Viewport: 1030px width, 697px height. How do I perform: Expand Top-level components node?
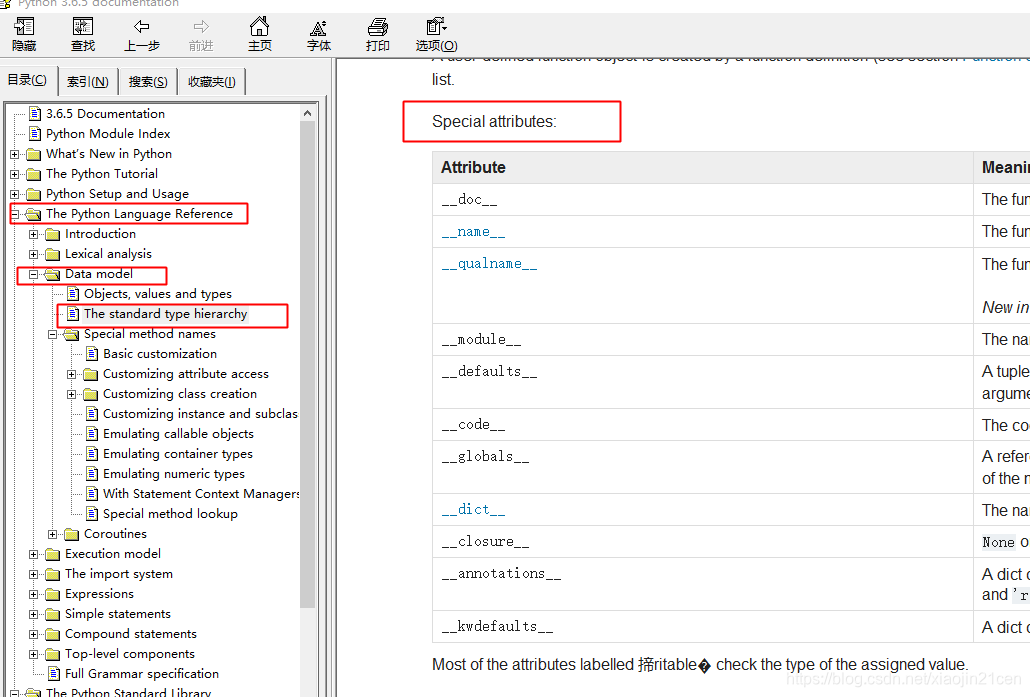point(34,655)
